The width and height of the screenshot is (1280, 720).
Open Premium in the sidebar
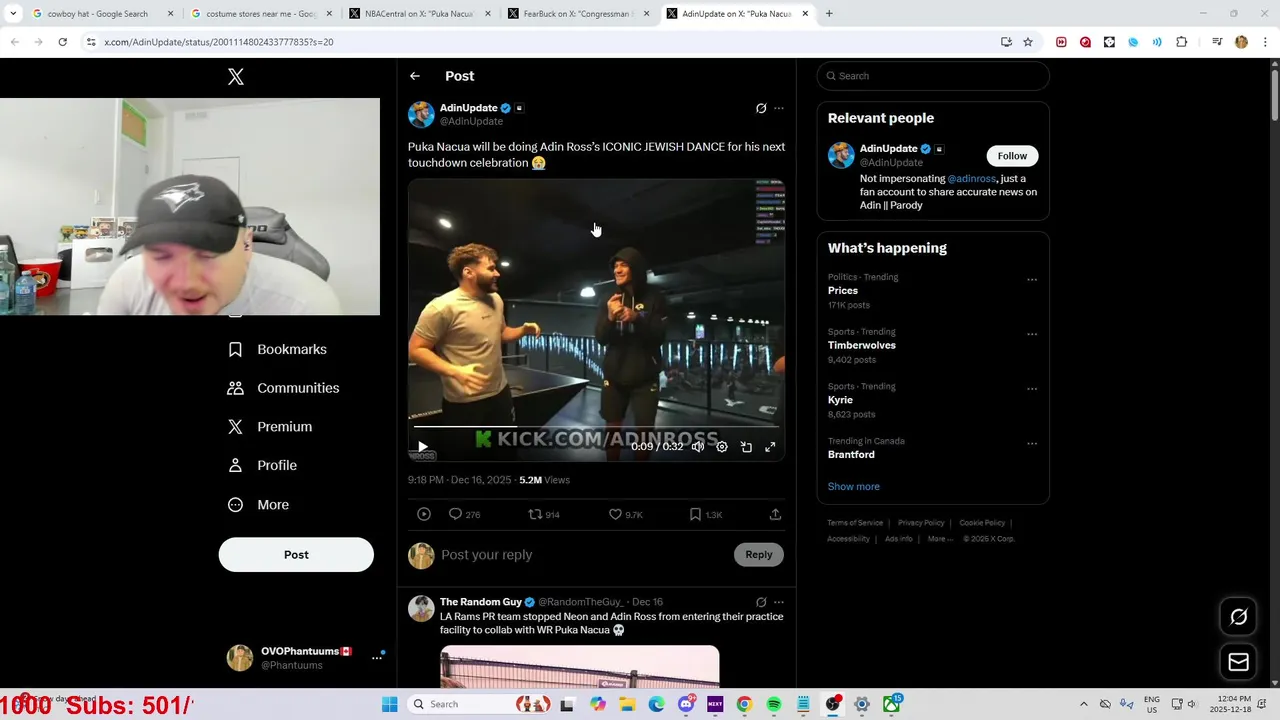(270, 427)
